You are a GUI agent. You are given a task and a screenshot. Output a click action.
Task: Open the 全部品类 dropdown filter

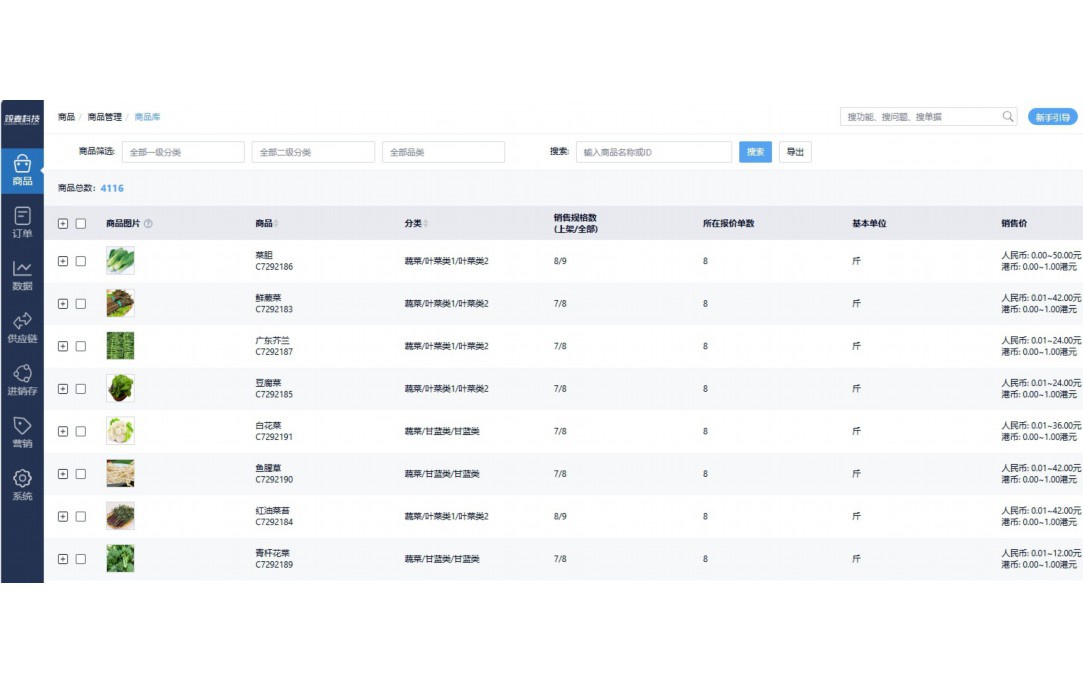[x=443, y=152]
